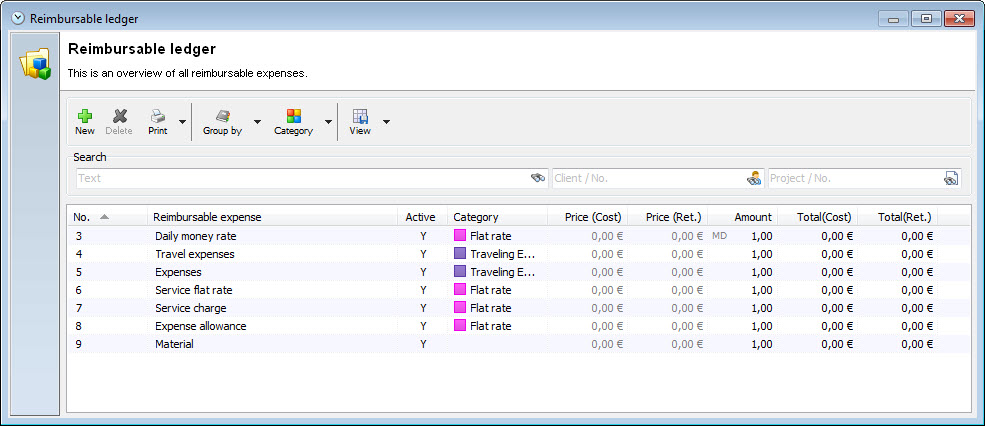Select the Material row
Screen dimensions: 985x426
175,344
